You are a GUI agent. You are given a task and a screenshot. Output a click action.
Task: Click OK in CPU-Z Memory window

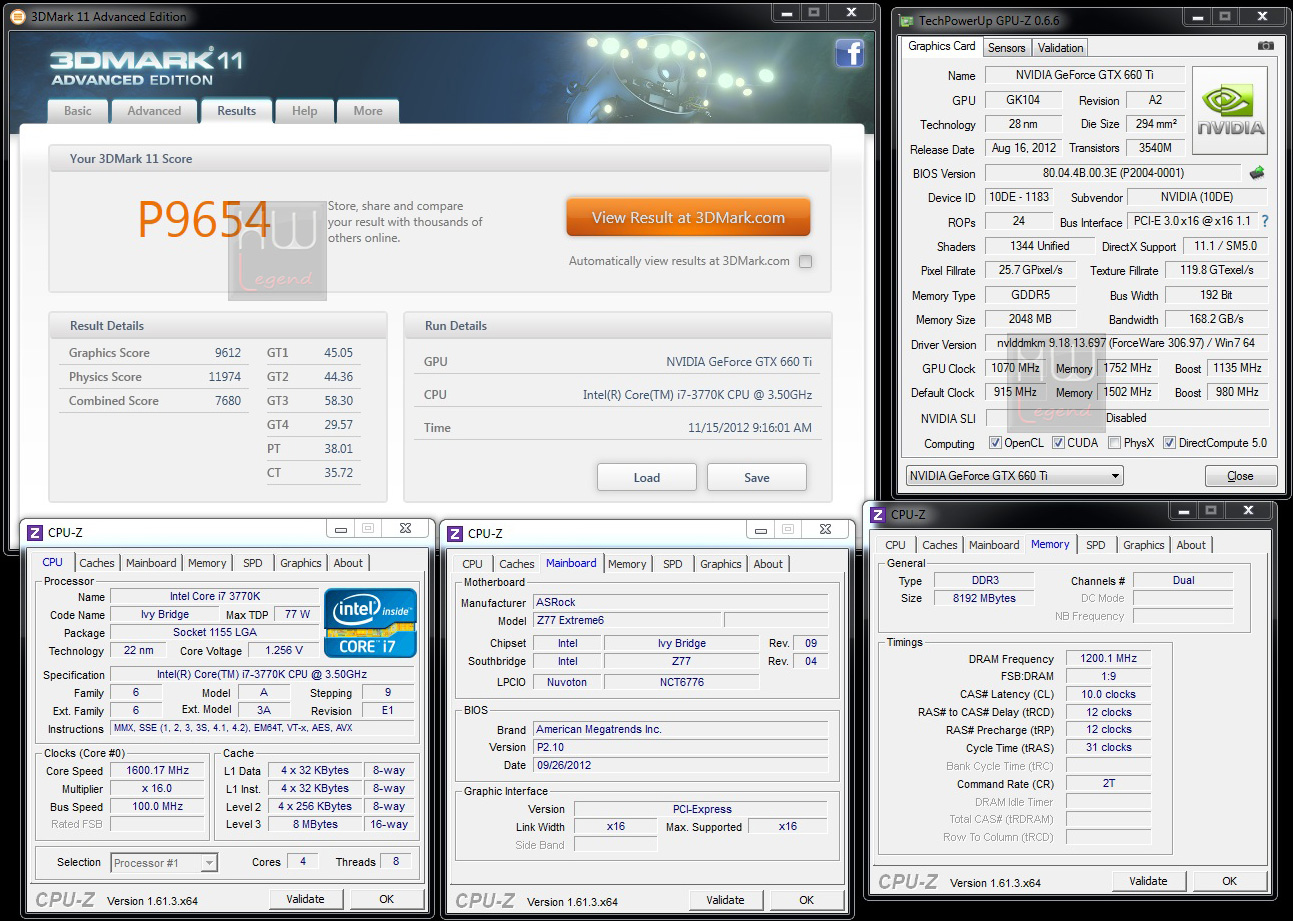pos(1229,881)
